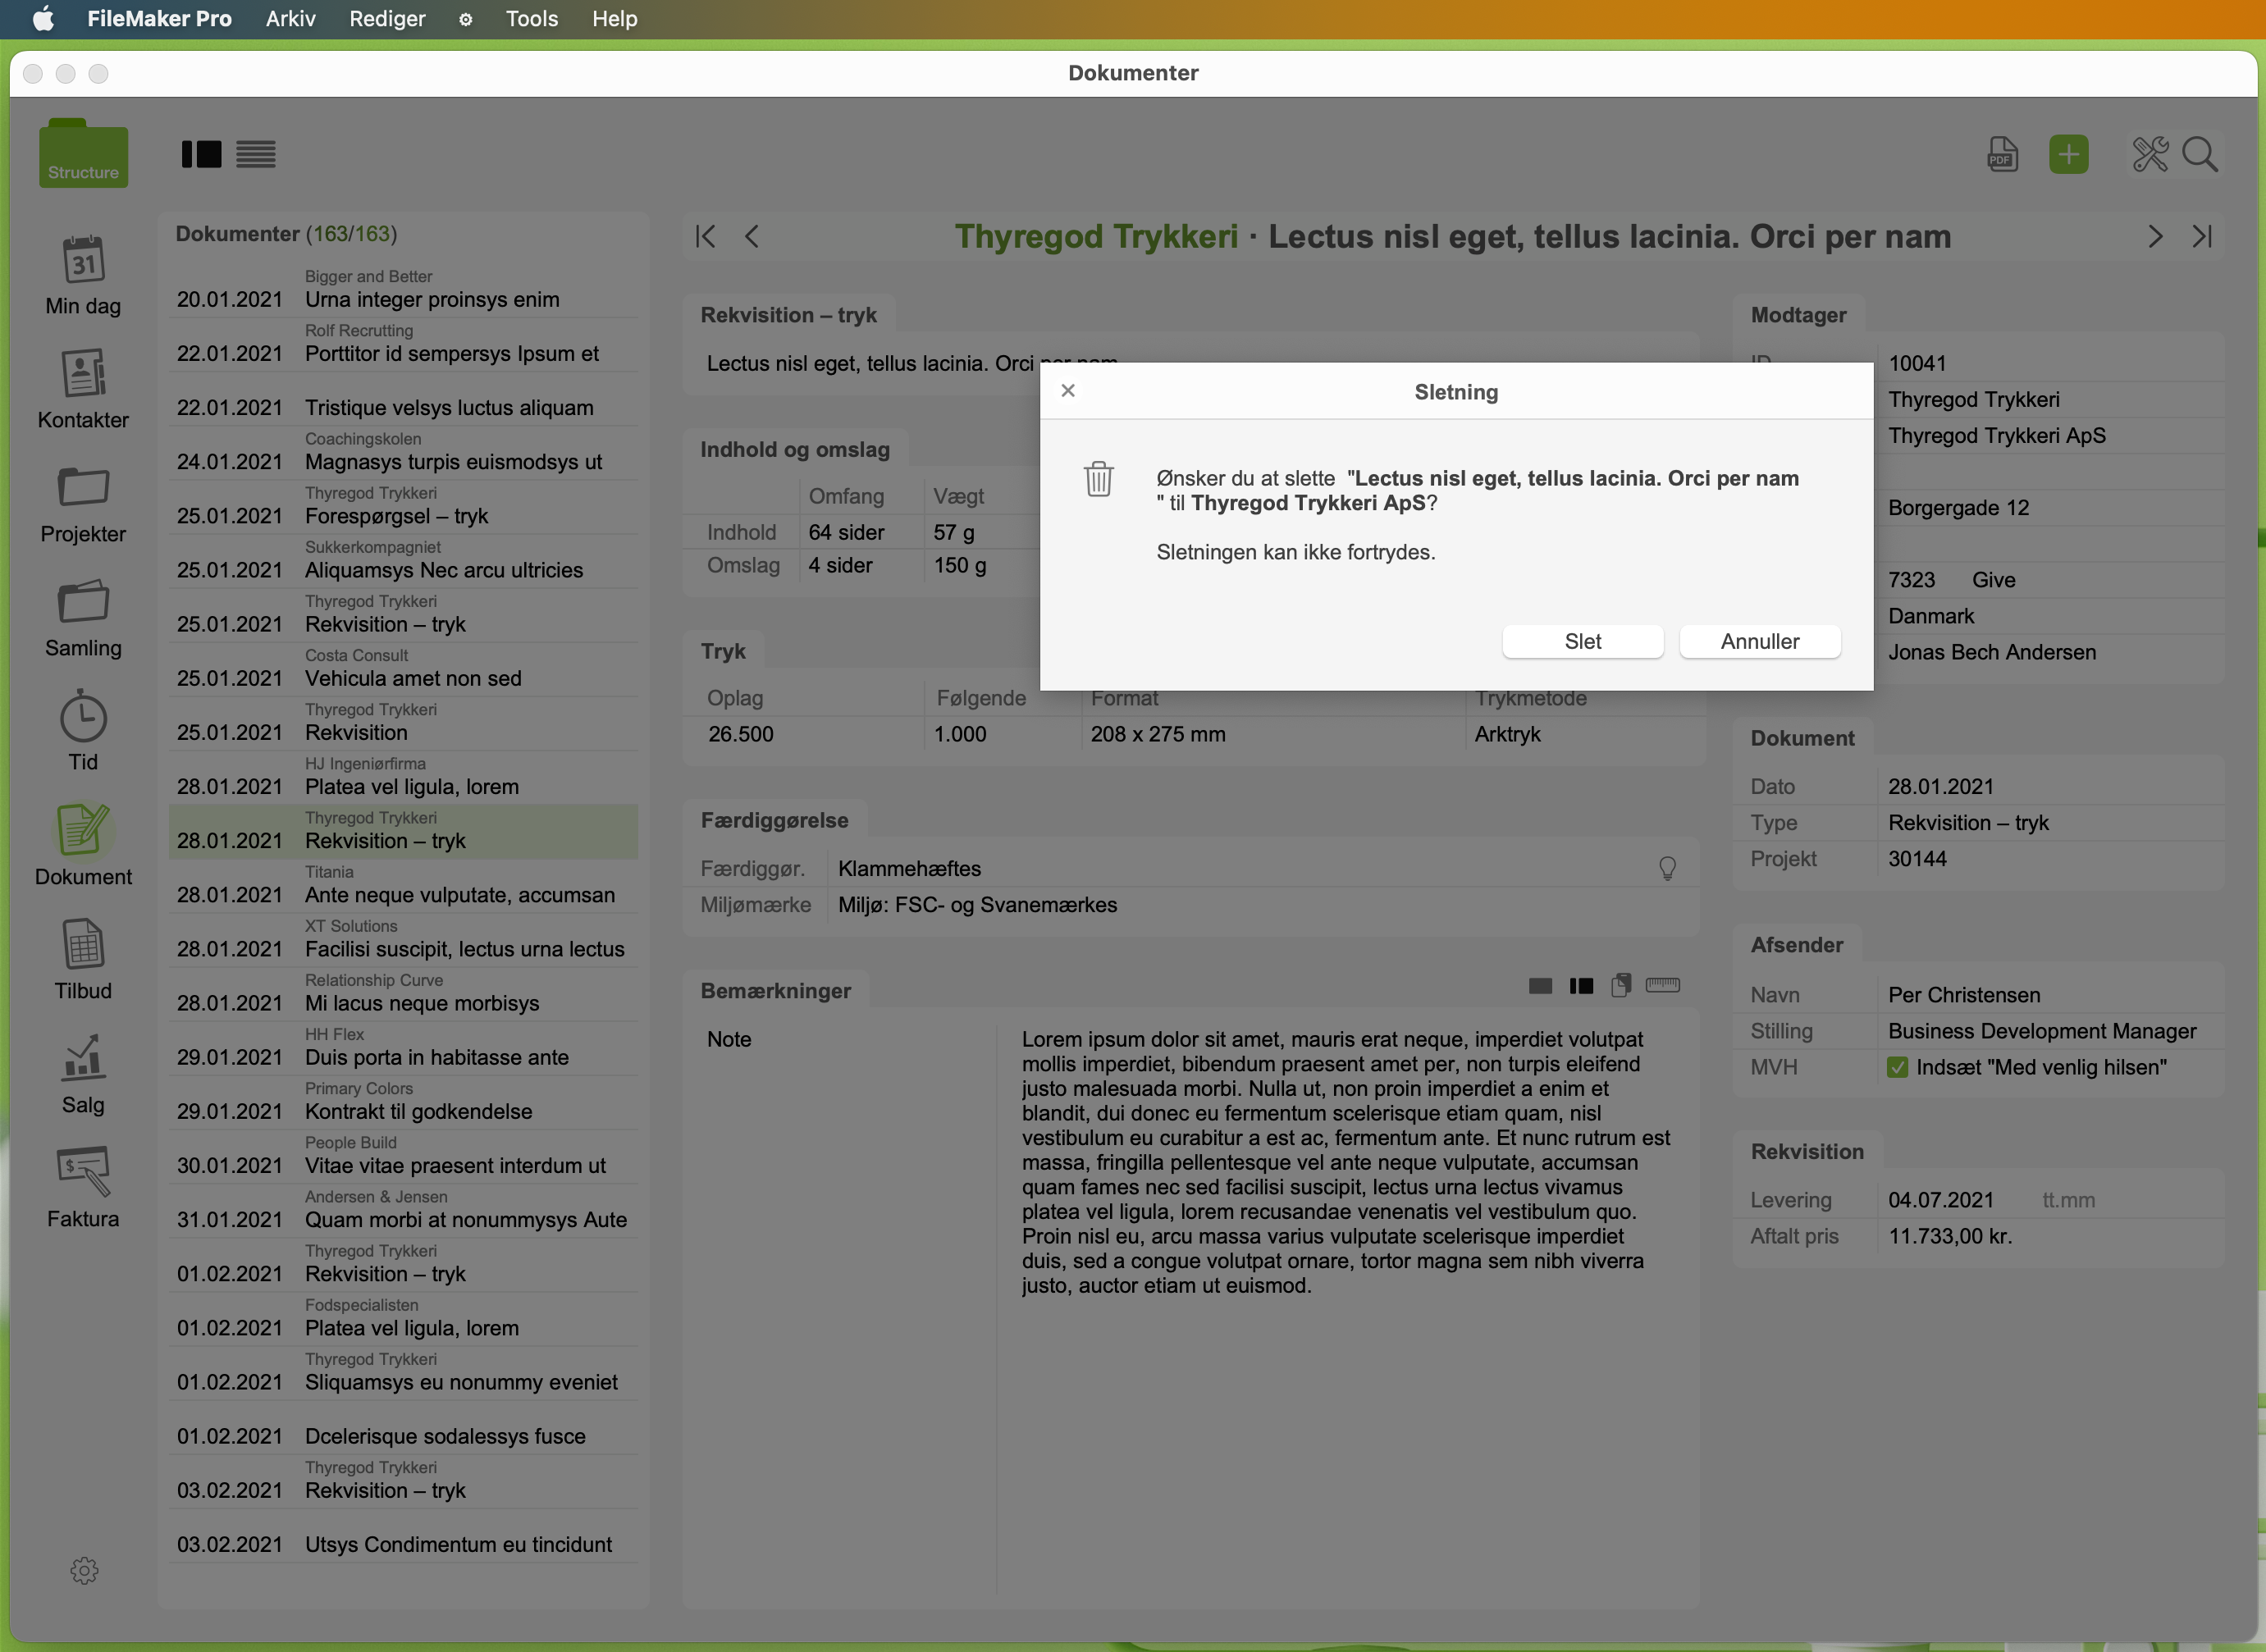
Task: Close the Sletning dialog with X
Action: [1068, 390]
